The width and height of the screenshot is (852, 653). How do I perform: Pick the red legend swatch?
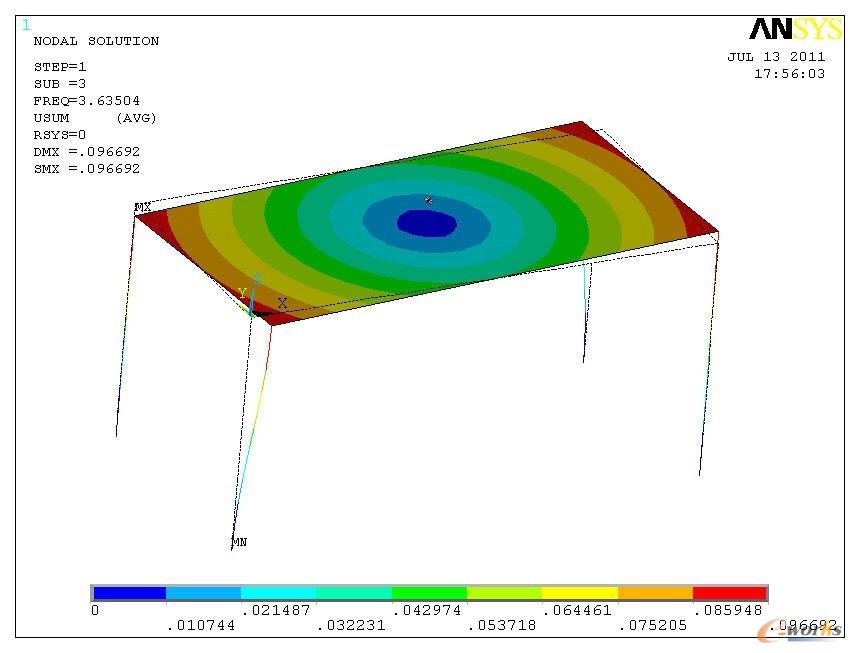pyautogui.click(x=729, y=593)
